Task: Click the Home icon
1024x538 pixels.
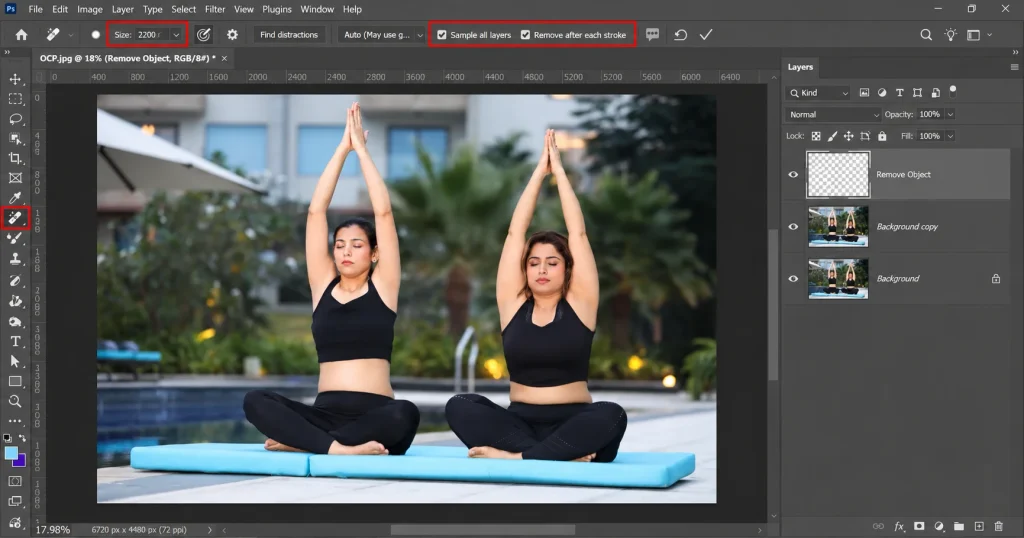Action: tap(22, 35)
